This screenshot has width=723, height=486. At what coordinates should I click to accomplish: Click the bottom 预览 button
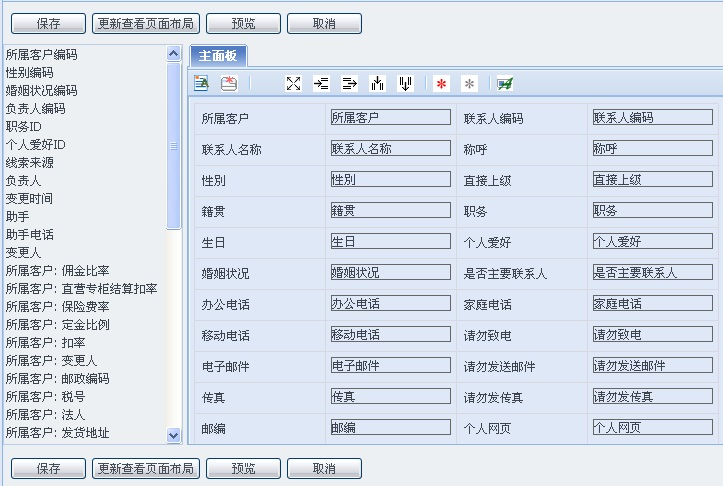(243, 468)
